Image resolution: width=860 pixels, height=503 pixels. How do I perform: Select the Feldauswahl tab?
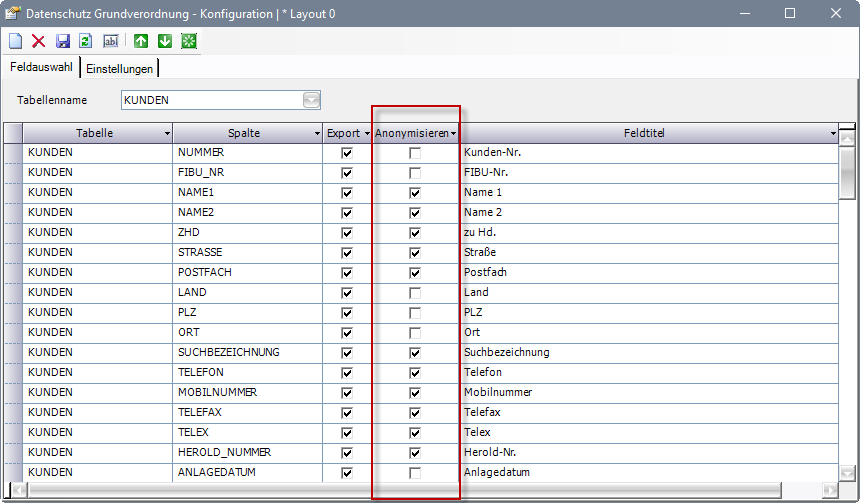40,68
